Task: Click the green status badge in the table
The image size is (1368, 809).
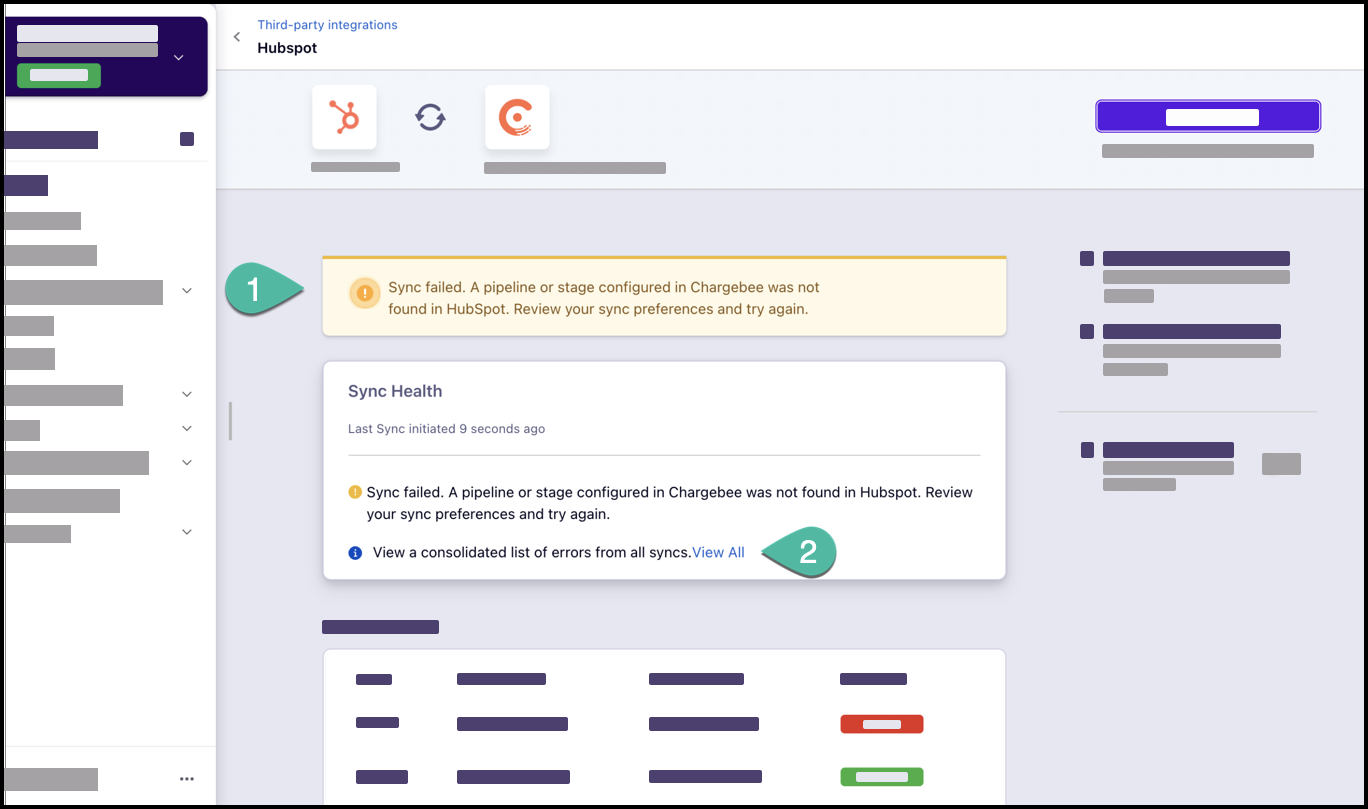Action: coord(881,777)
